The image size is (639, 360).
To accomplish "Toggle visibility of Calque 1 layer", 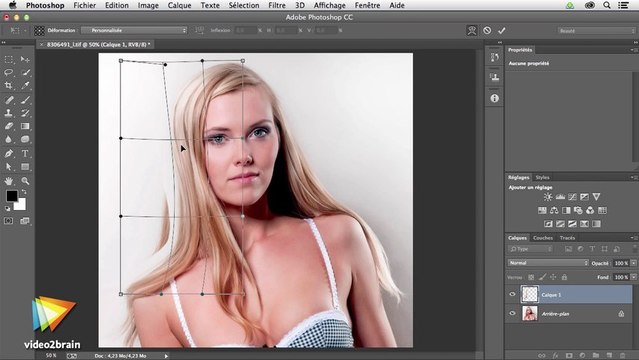I will tap(512, 294).
